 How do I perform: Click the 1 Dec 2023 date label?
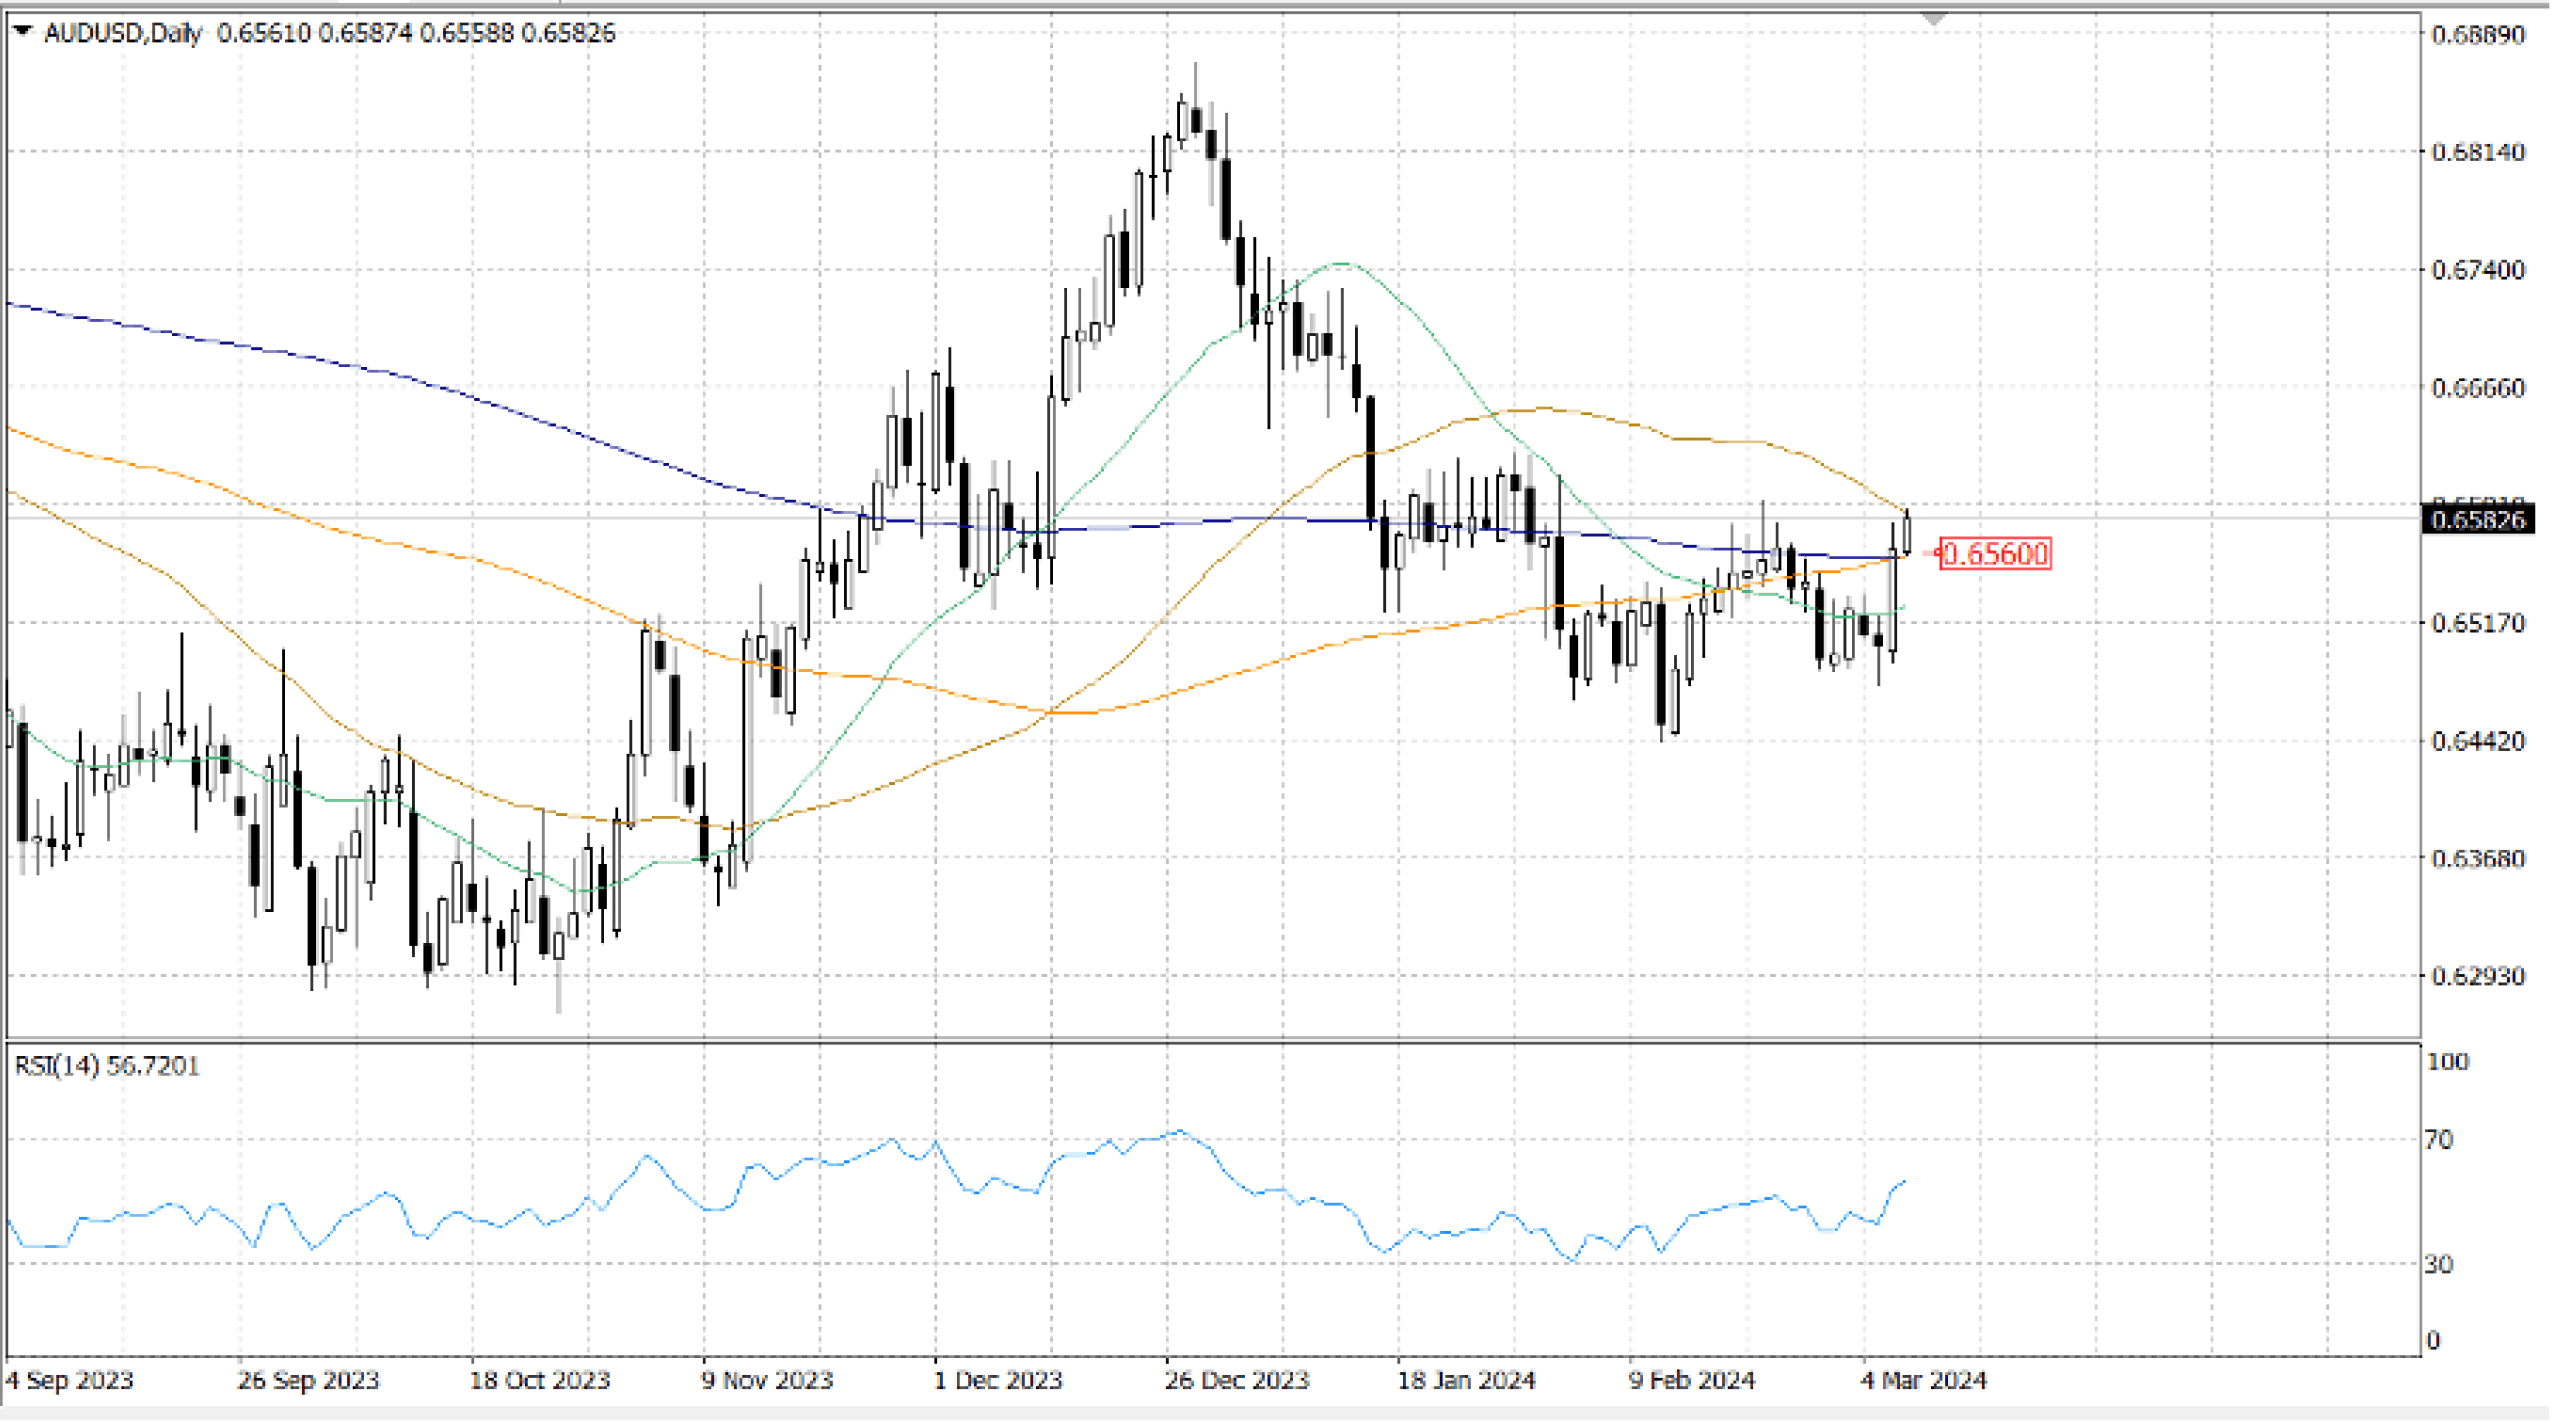997,1381
